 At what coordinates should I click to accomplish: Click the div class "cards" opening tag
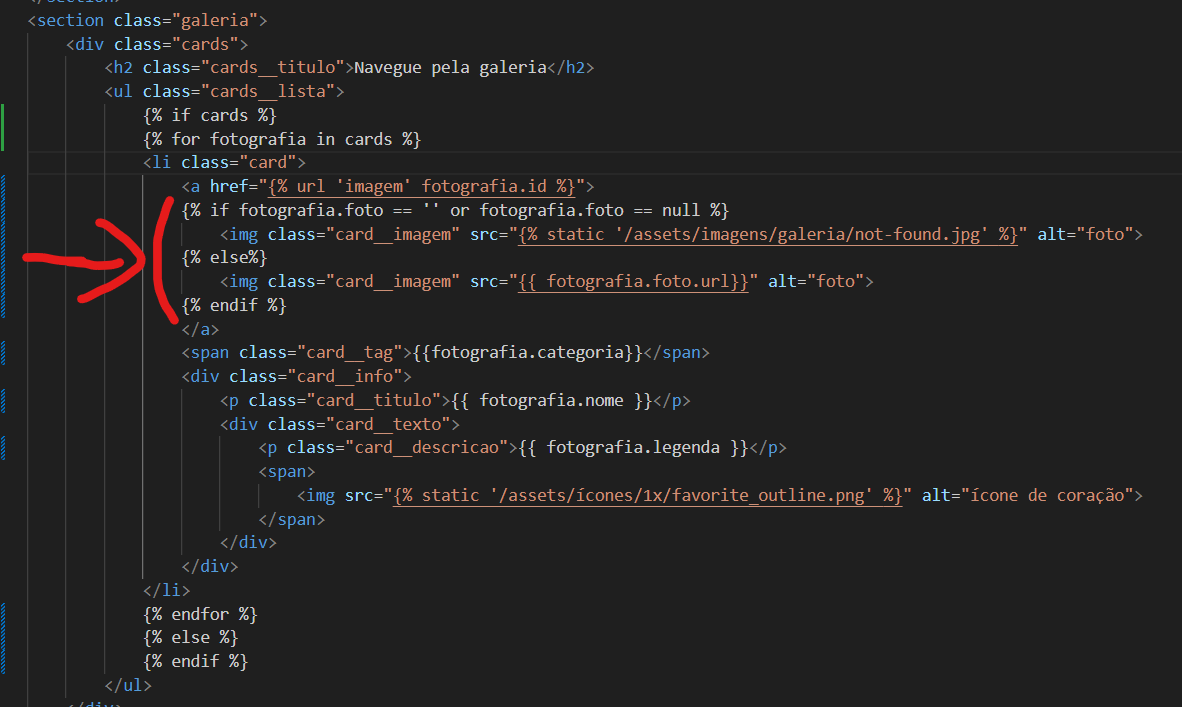coord(157,44)
